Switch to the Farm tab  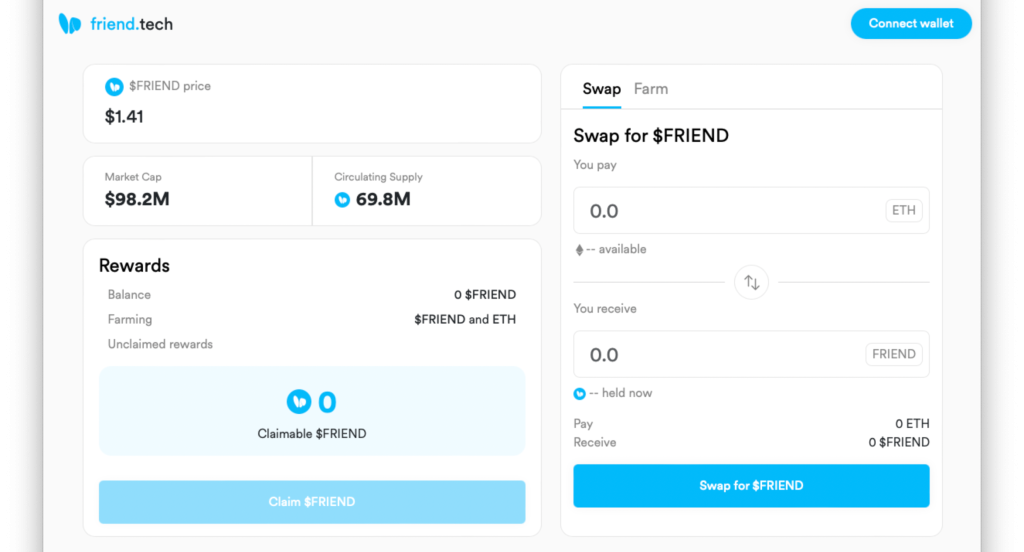651,89
